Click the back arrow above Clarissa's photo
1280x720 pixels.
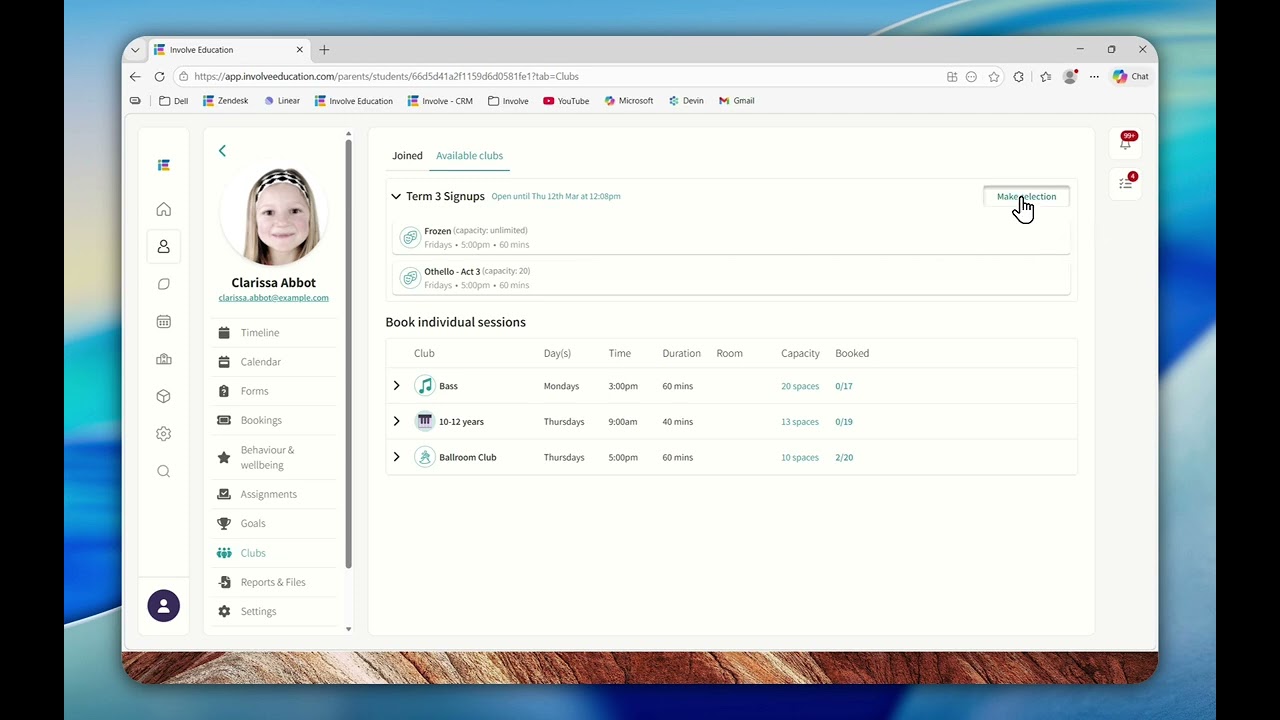(222, 151)
